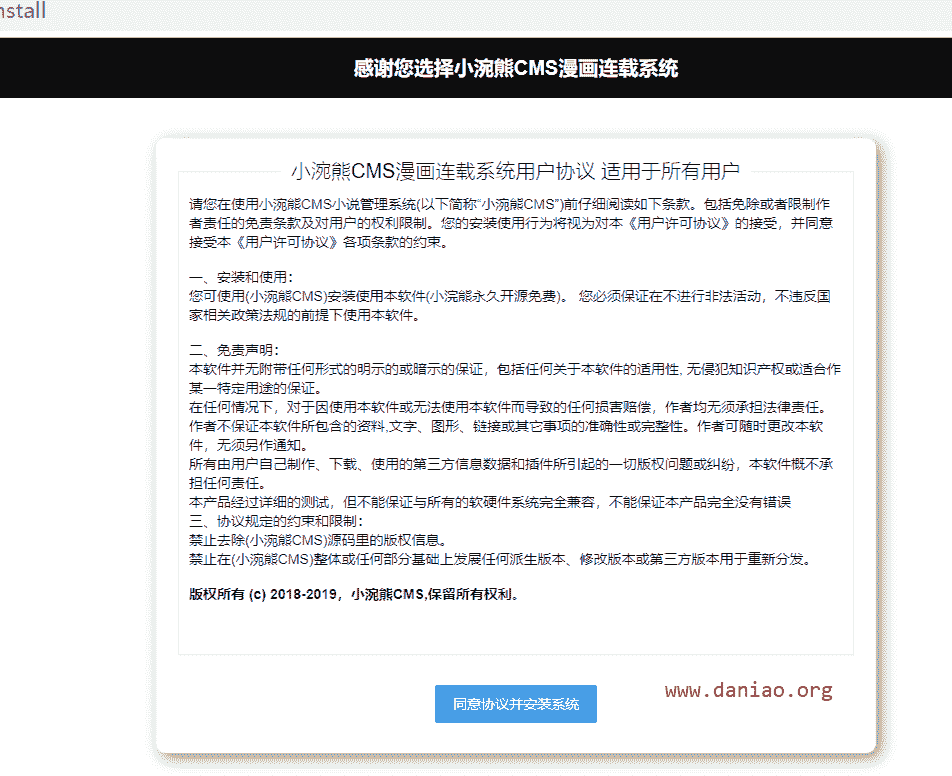Click the line 禁止去除(小浣熊CMS)源码里的版权信息。
This screenshot has width=952, height=776.
click(x=319, y=540)
